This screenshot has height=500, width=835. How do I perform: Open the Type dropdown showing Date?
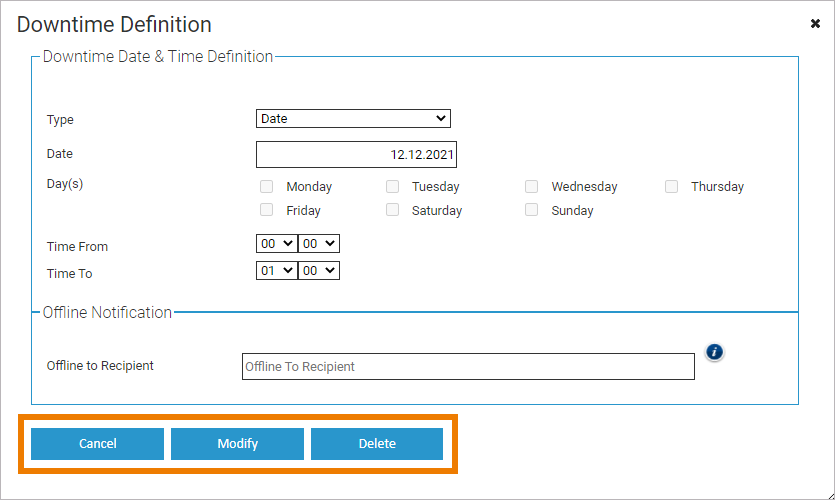(x=353, y=119)
